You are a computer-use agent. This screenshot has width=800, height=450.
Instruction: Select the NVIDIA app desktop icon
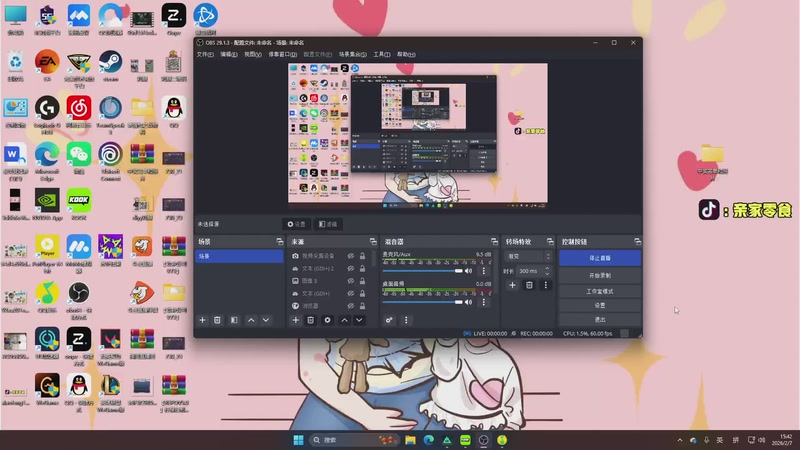[47, 204]
